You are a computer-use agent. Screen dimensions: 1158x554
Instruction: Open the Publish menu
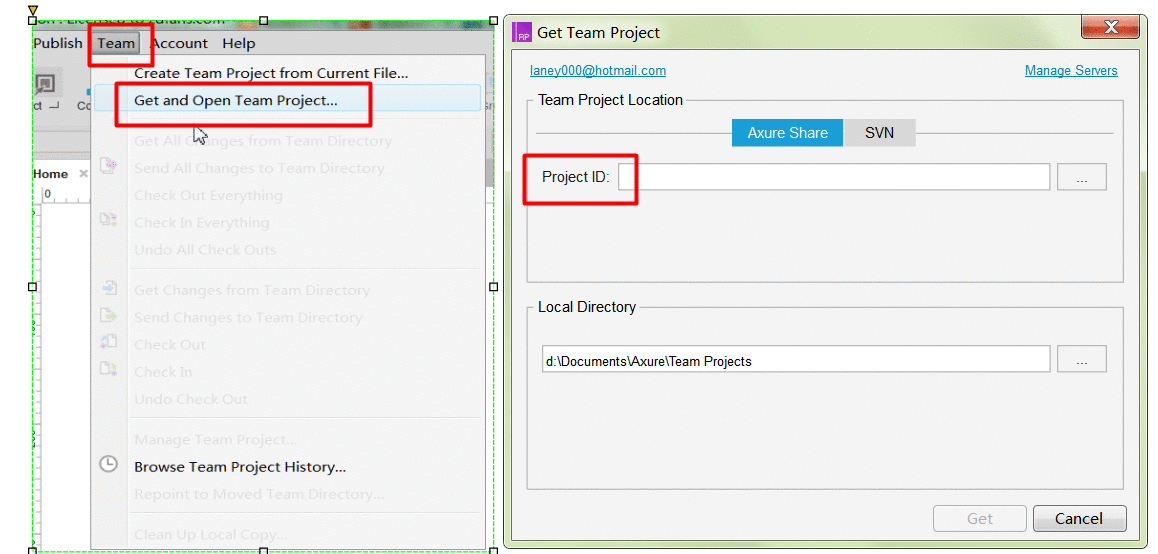58,44
